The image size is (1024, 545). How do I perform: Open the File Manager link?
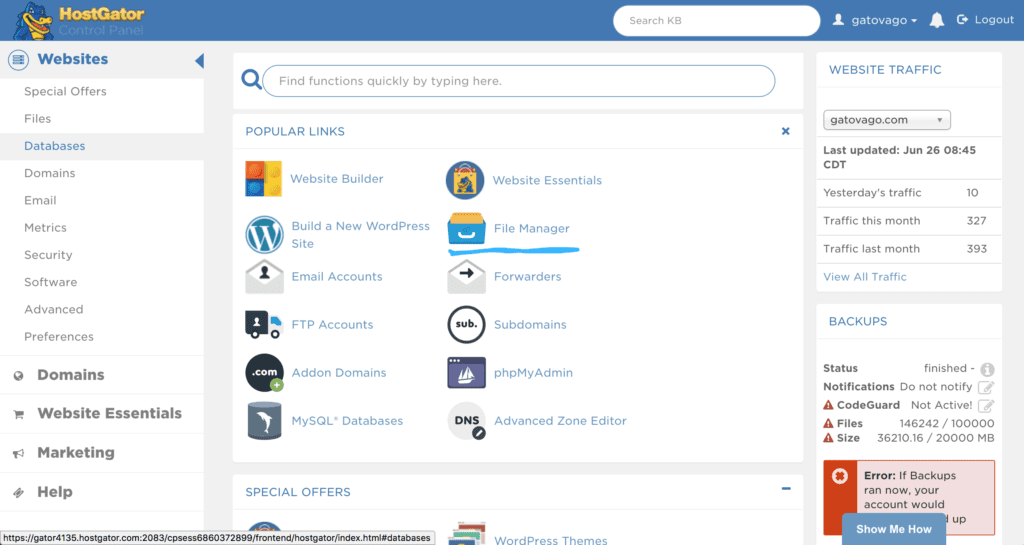point(532,228)
